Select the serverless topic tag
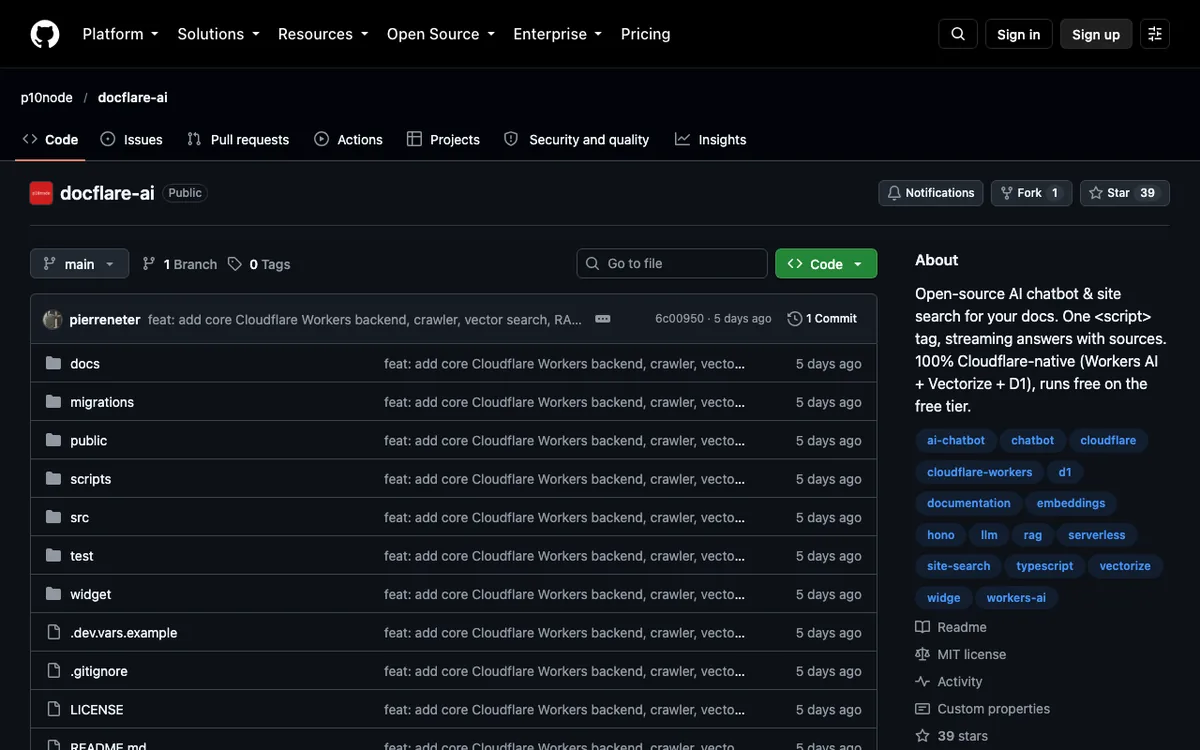This screenshot has width=1200, height=750. pos(1097,535)
